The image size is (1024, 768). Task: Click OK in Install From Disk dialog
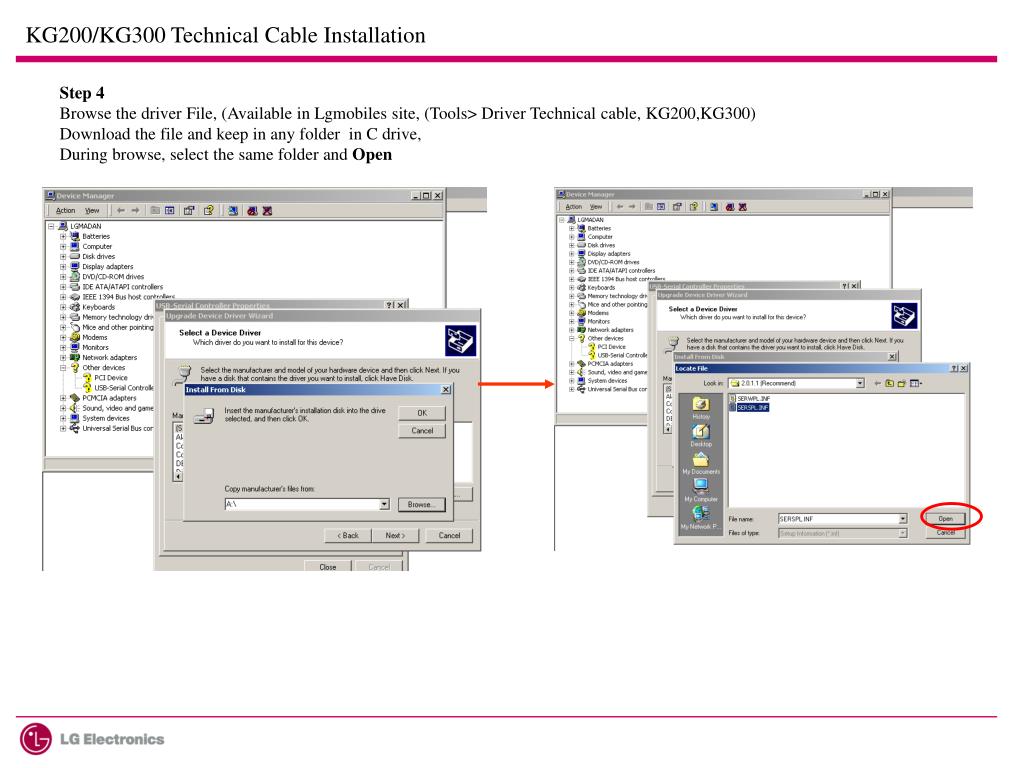pyautogui.click(x=422, y=413)
